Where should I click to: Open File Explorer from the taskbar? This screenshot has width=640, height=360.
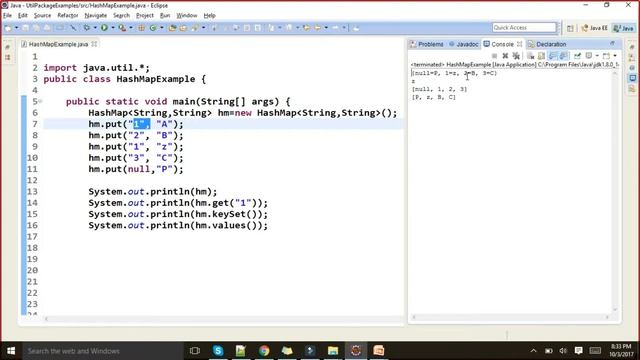(333, 351)
